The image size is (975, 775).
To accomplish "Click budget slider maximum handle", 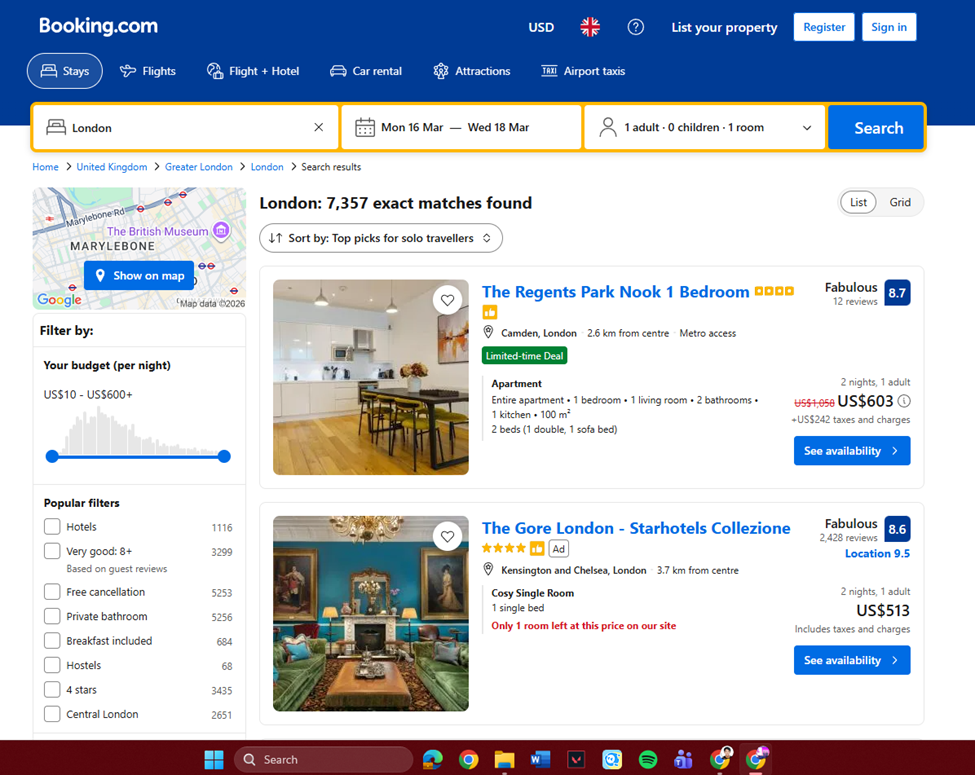I will tap(224, 457).
